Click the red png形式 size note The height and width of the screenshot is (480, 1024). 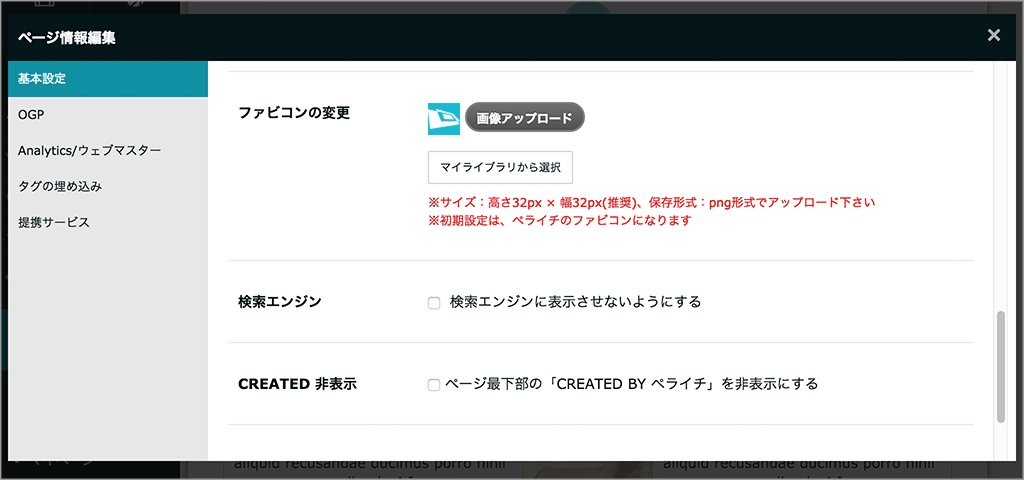[651, 203]
